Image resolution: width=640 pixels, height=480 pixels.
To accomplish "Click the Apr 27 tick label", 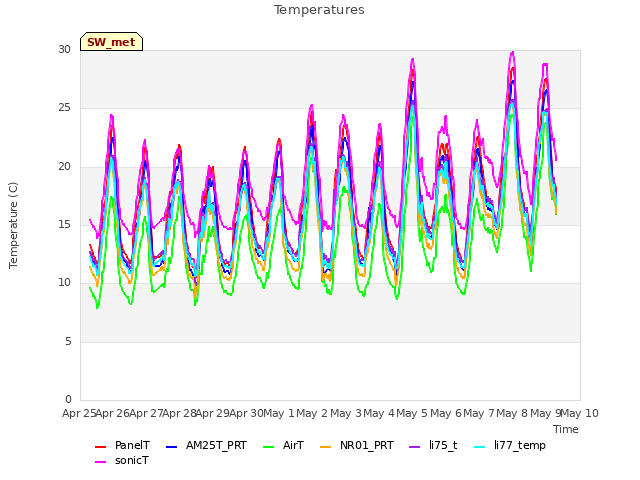I will pyautogui.click(x=146, y=413).
